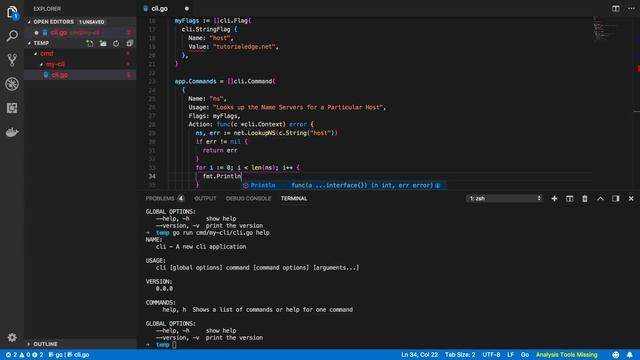Open the Source Control view
640x360 pixels.
12,60
